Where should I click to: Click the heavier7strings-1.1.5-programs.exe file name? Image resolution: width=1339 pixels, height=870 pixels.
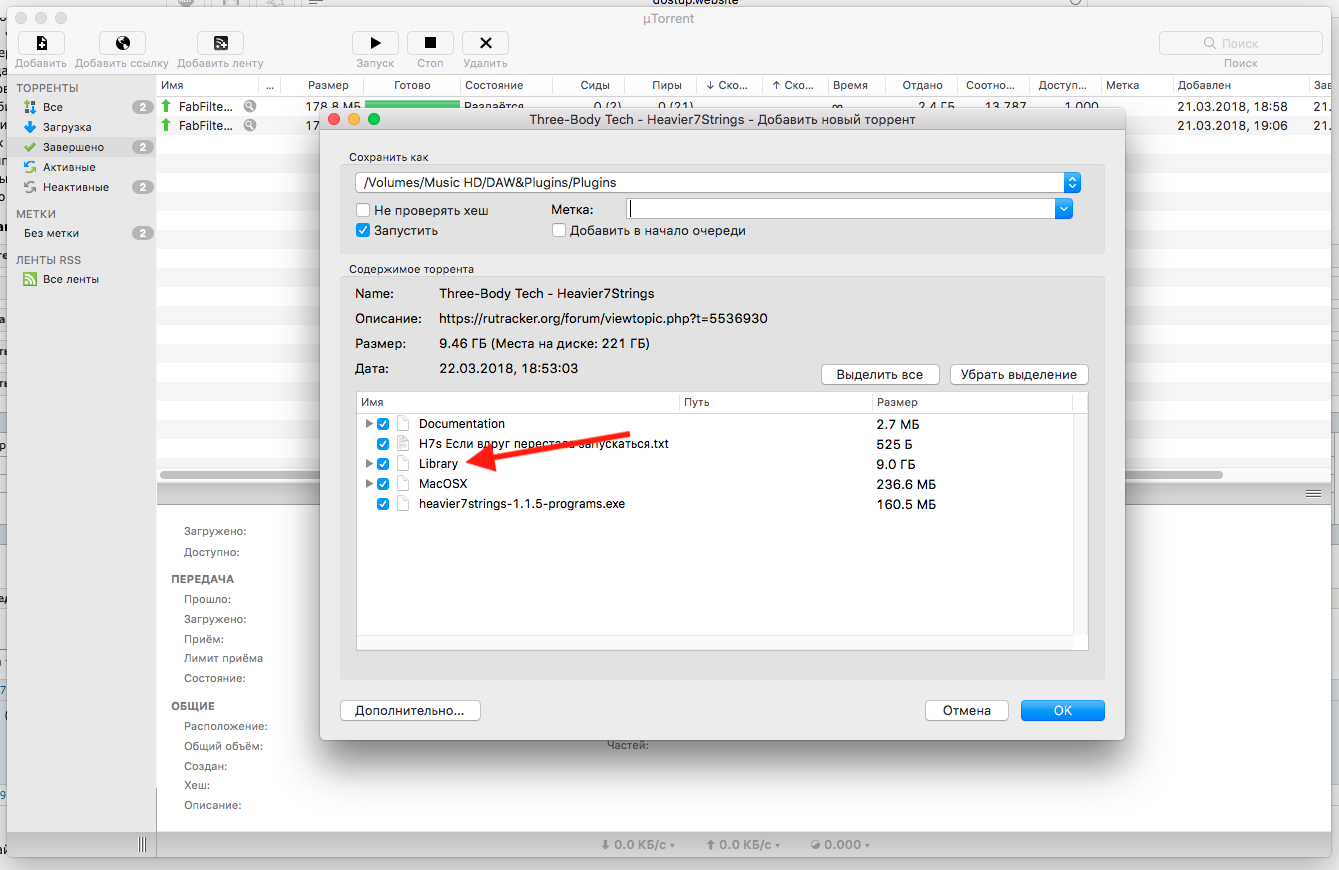522,504
